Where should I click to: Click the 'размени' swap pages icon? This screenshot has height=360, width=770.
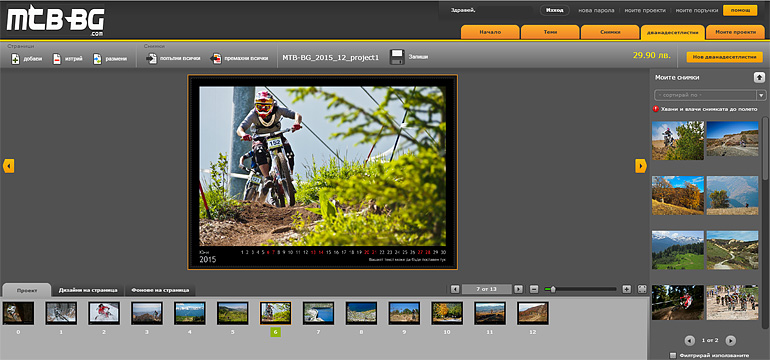(97, 59)
